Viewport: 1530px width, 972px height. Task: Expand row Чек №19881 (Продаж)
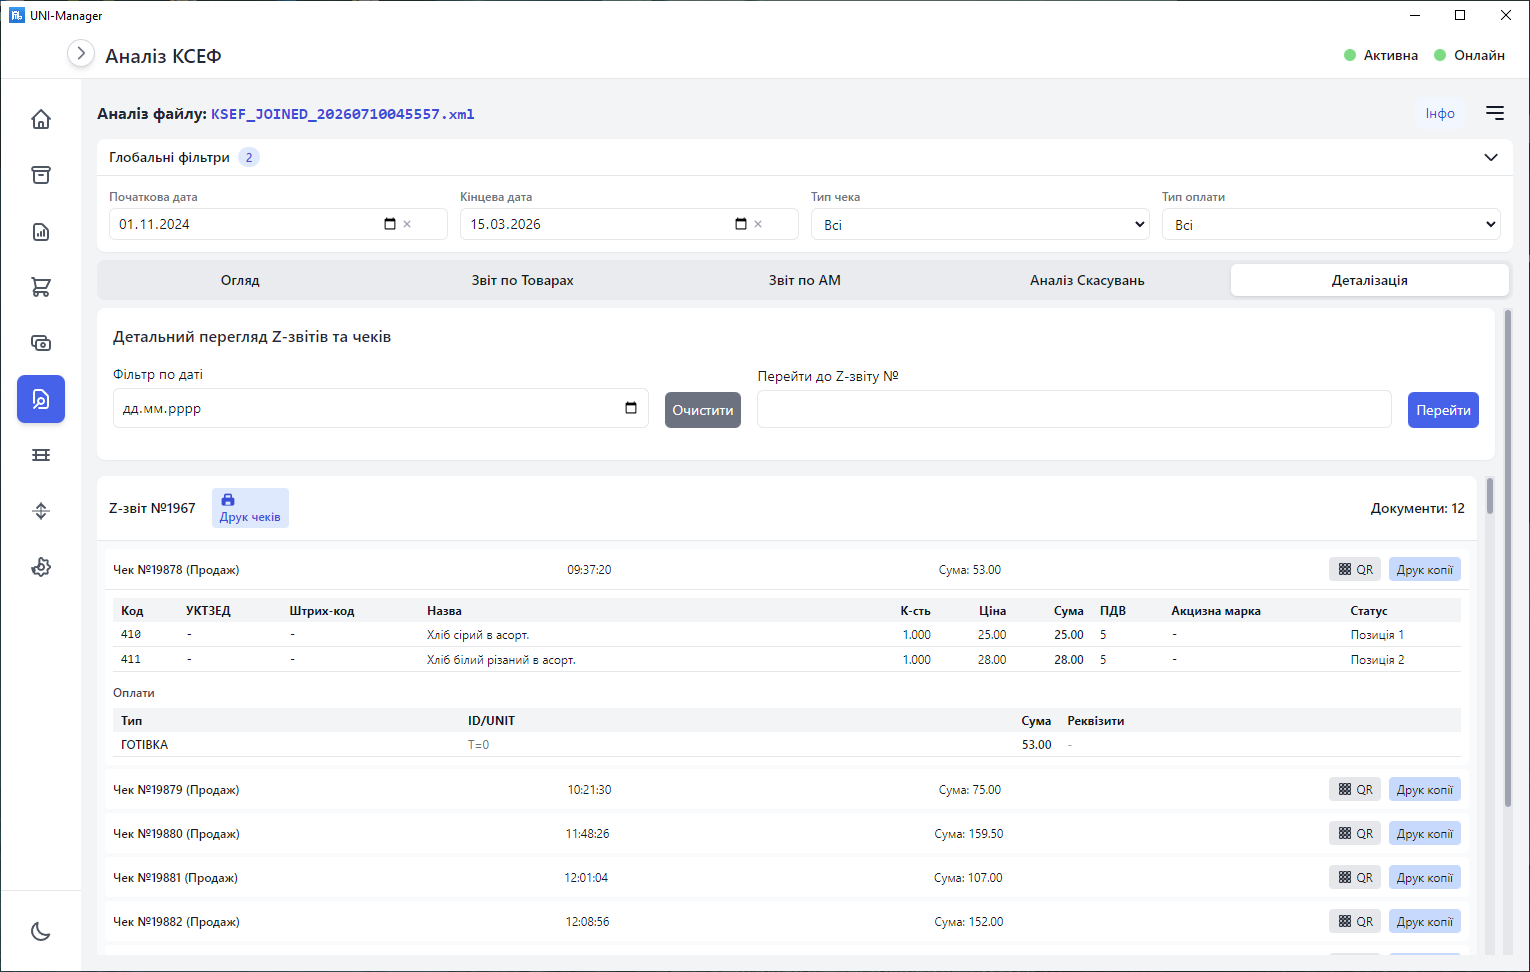(x=785, y=877)
